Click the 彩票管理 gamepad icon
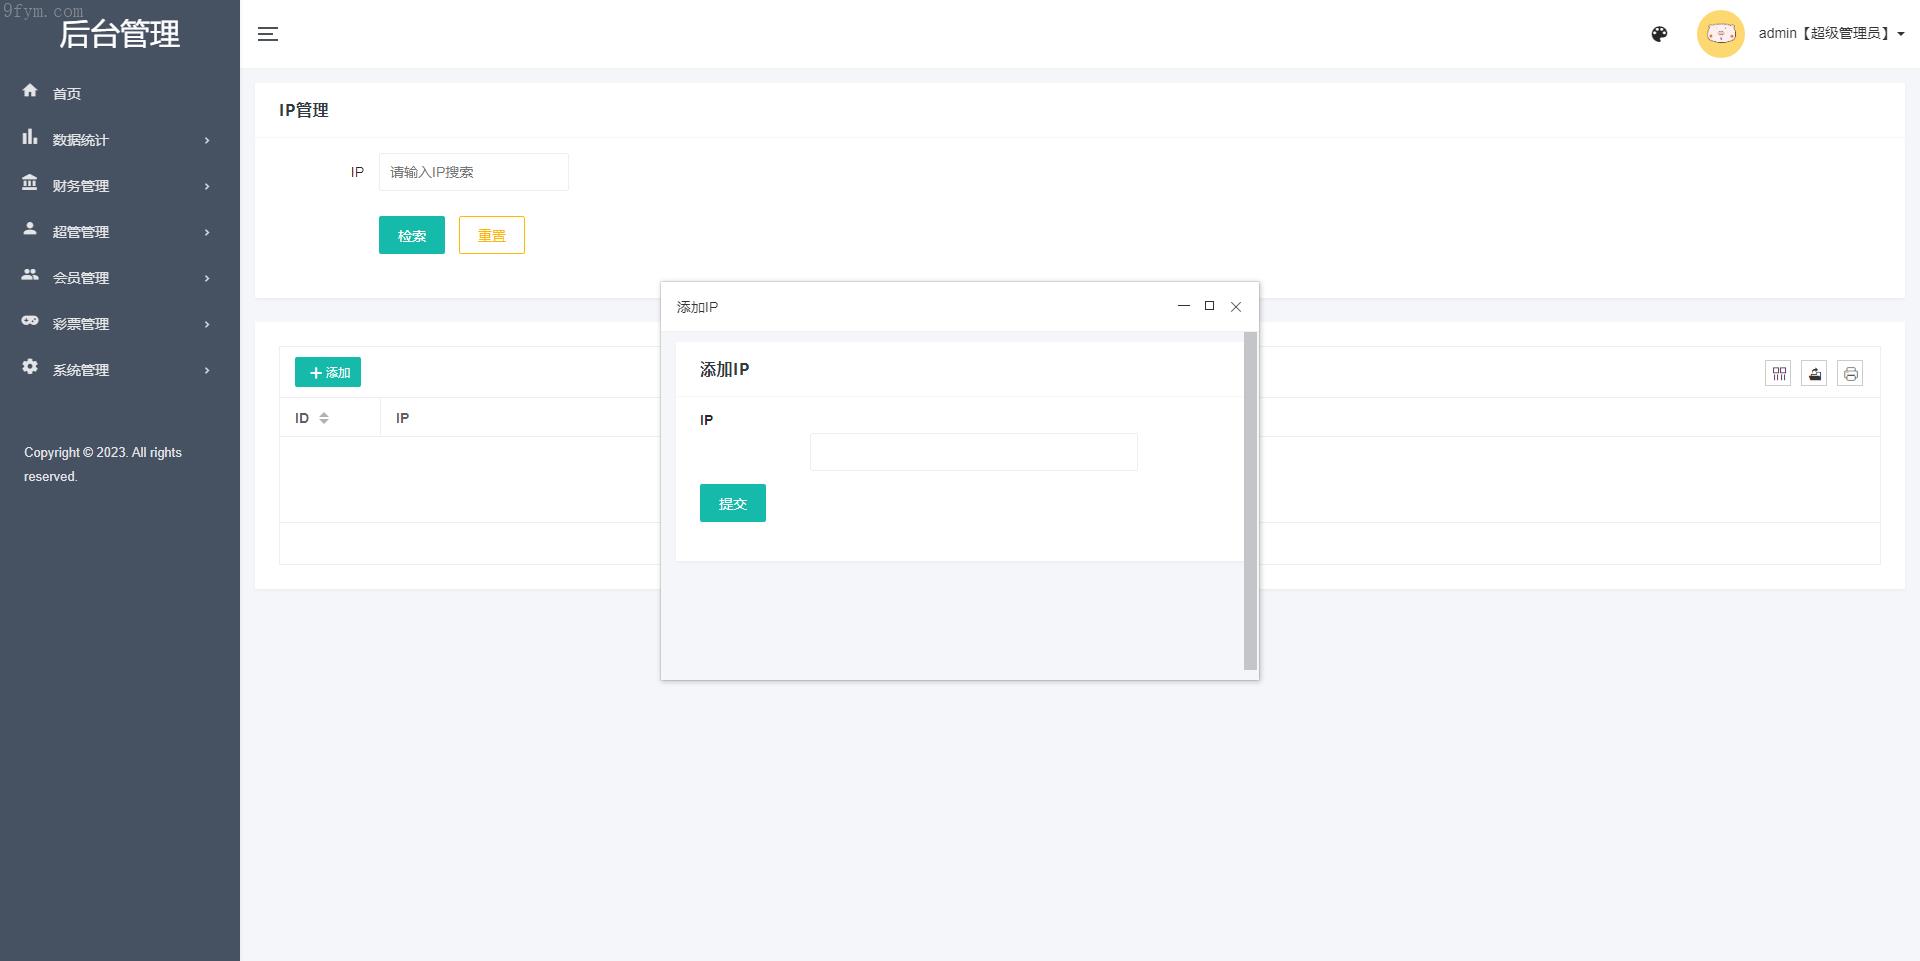The height and width of the screenshot is (961, 1920). (30, 321)
